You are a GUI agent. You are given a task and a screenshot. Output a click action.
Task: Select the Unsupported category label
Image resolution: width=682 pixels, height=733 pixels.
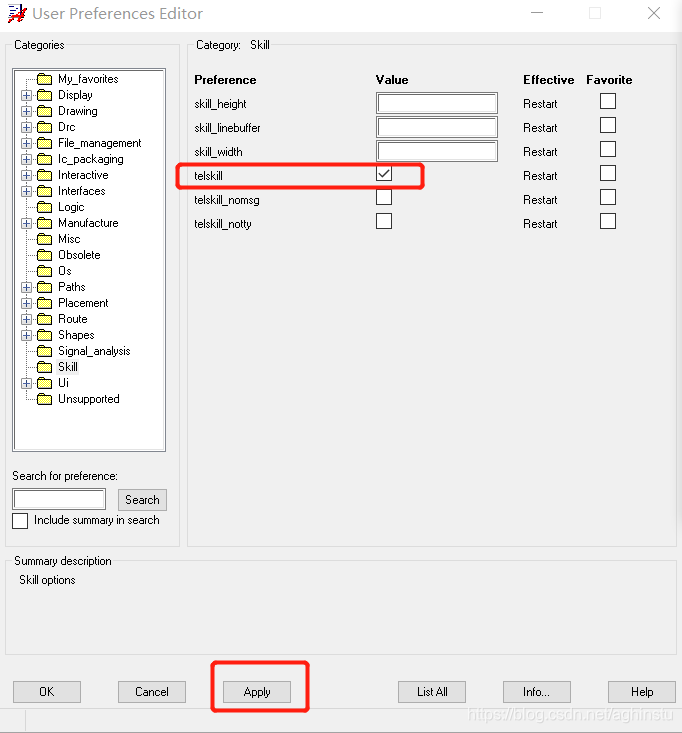89,399
